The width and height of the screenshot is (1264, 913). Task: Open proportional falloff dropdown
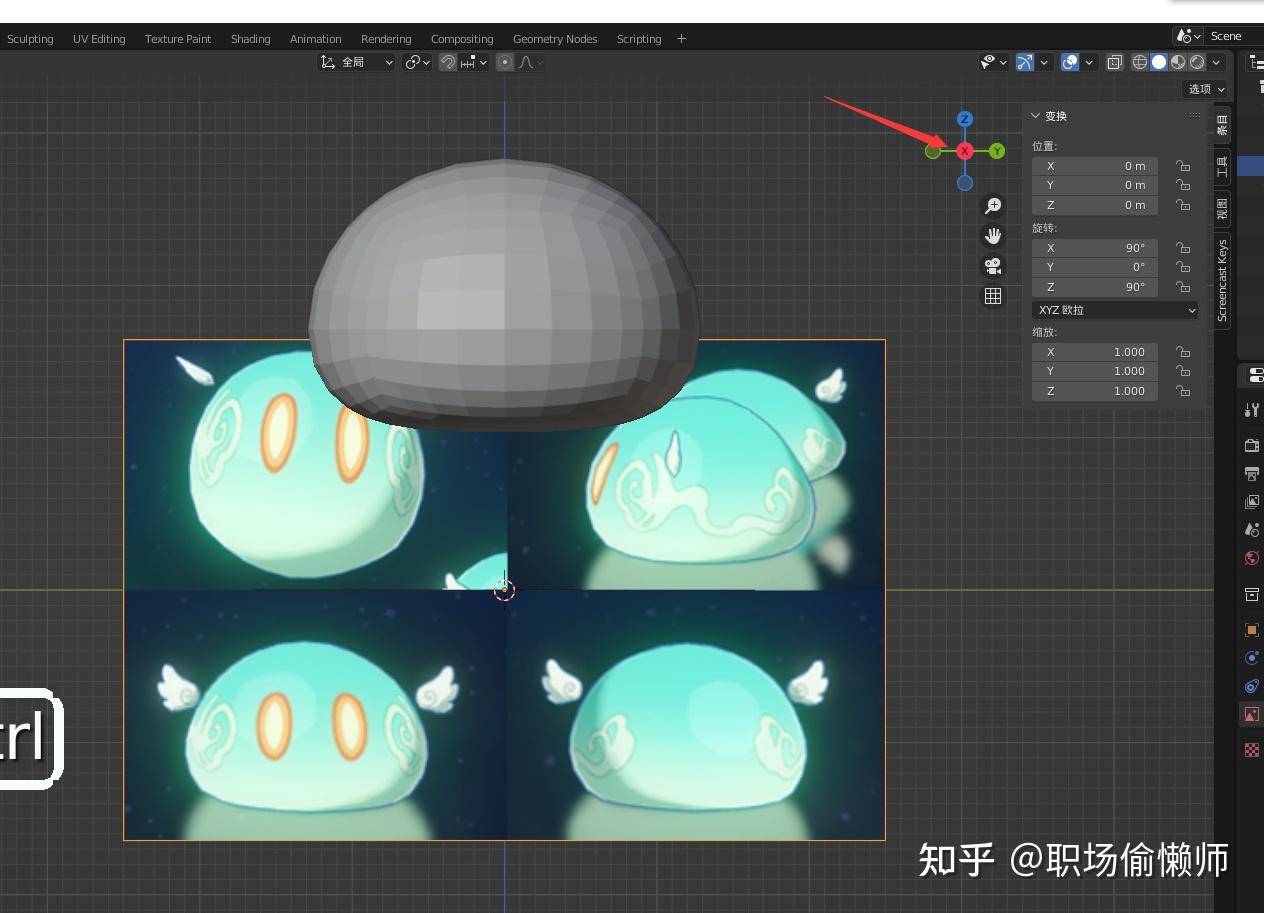click(532, 62)
